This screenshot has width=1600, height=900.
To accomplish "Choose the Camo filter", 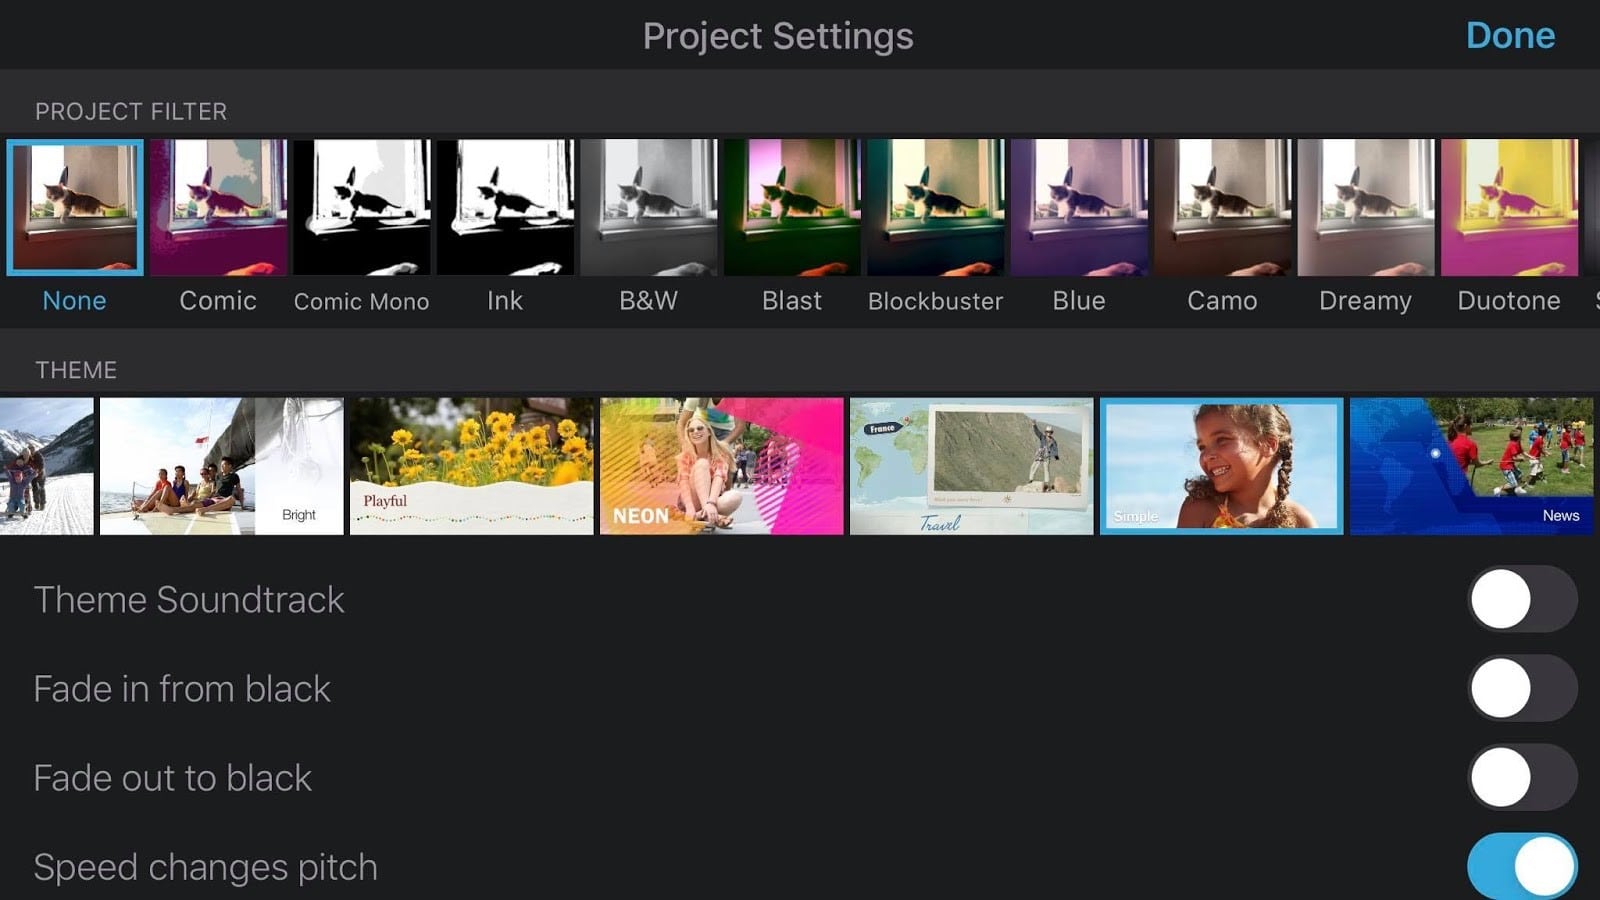I will point(1222,207).
